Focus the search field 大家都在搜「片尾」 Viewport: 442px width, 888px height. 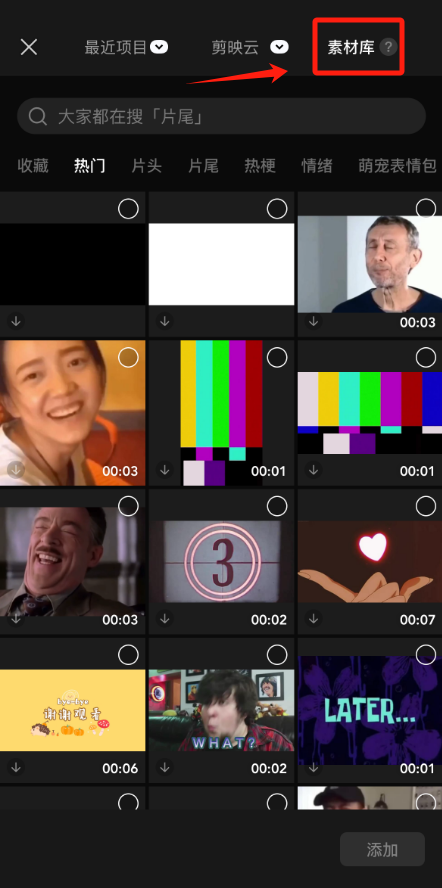click(221, 117)
